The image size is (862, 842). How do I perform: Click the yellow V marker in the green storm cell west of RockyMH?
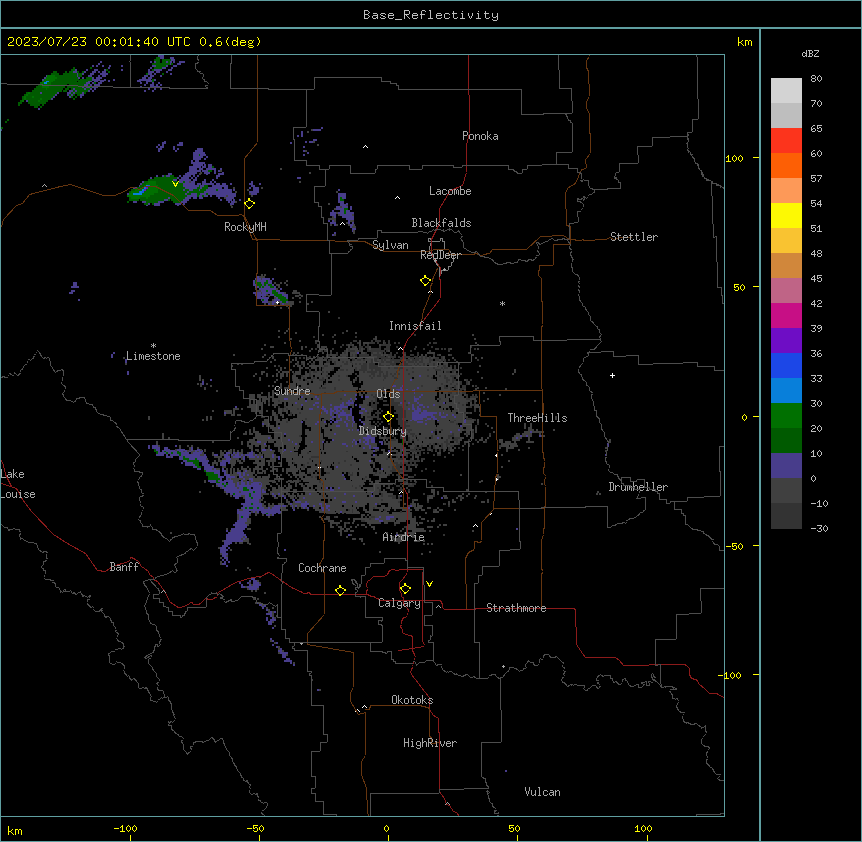[175, 184]
